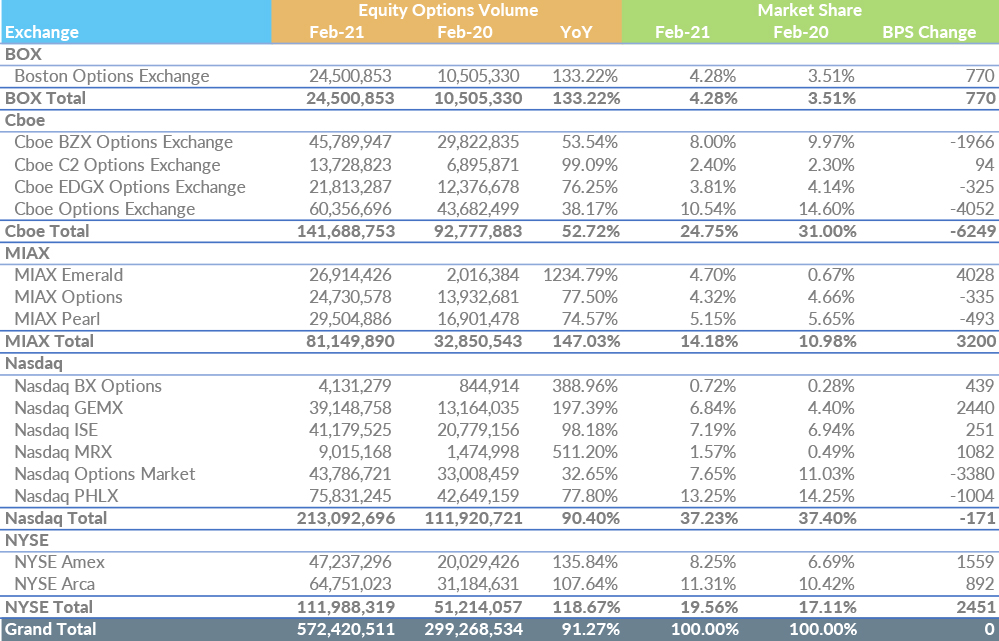The height and width of the screenshot is (641, 999).
Task: Click the MIAX group heading
Action: (x=27, y=253)
